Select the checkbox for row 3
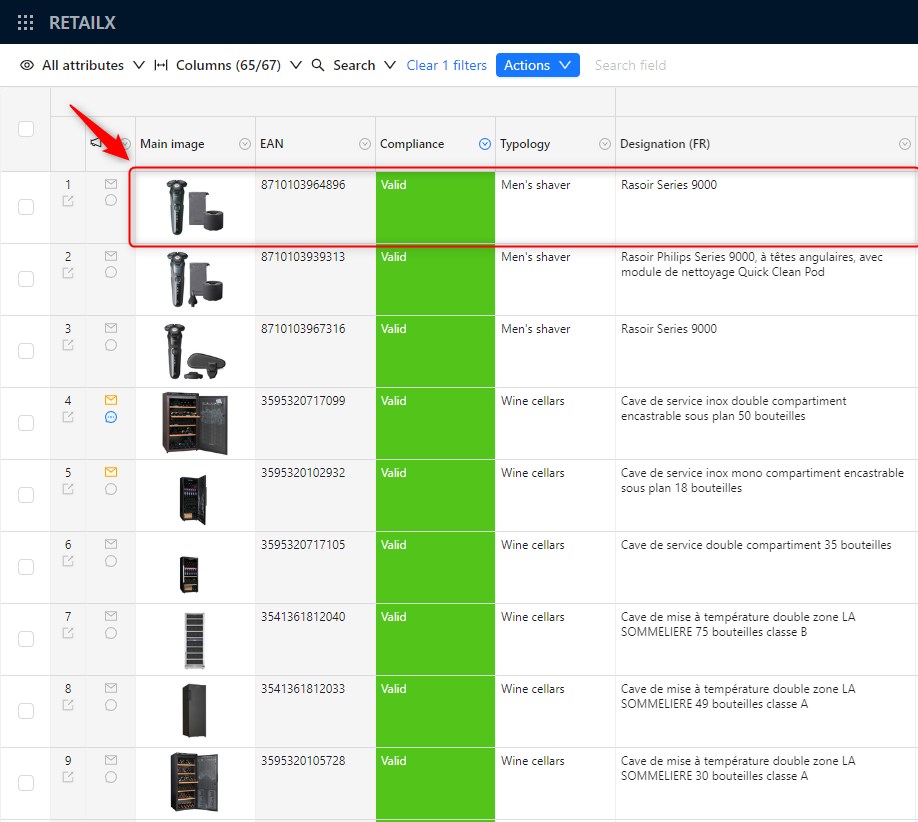Viewport: 918px width, 822px height. click(26, 351)
